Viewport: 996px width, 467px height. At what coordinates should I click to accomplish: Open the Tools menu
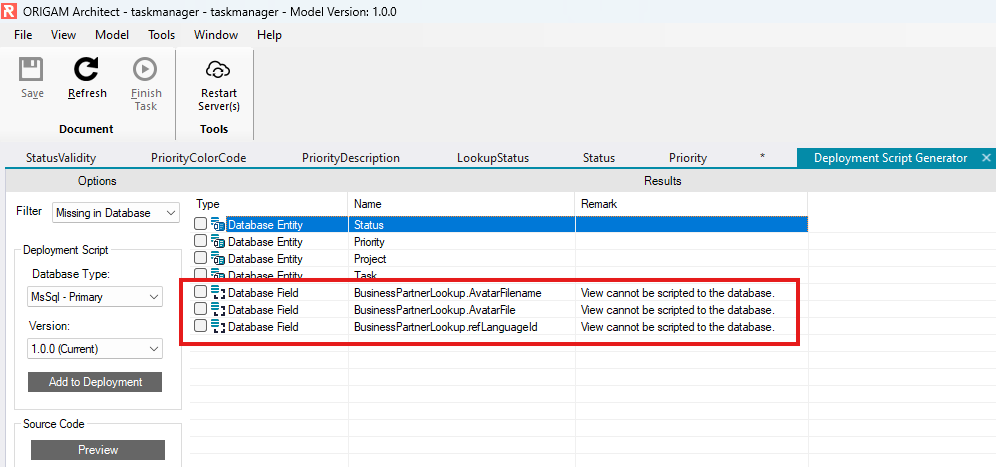pos(161,35)
